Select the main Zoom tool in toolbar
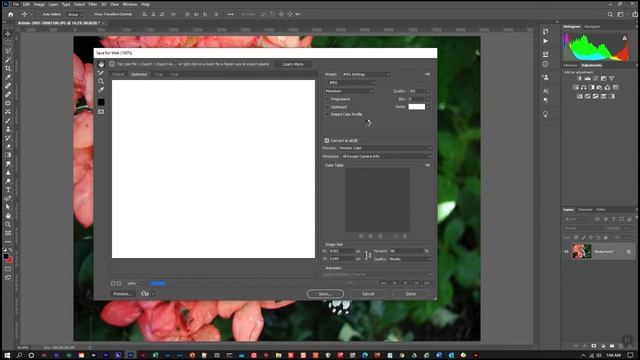The width and height of the screenshot is (640, 360). (8, 224)
